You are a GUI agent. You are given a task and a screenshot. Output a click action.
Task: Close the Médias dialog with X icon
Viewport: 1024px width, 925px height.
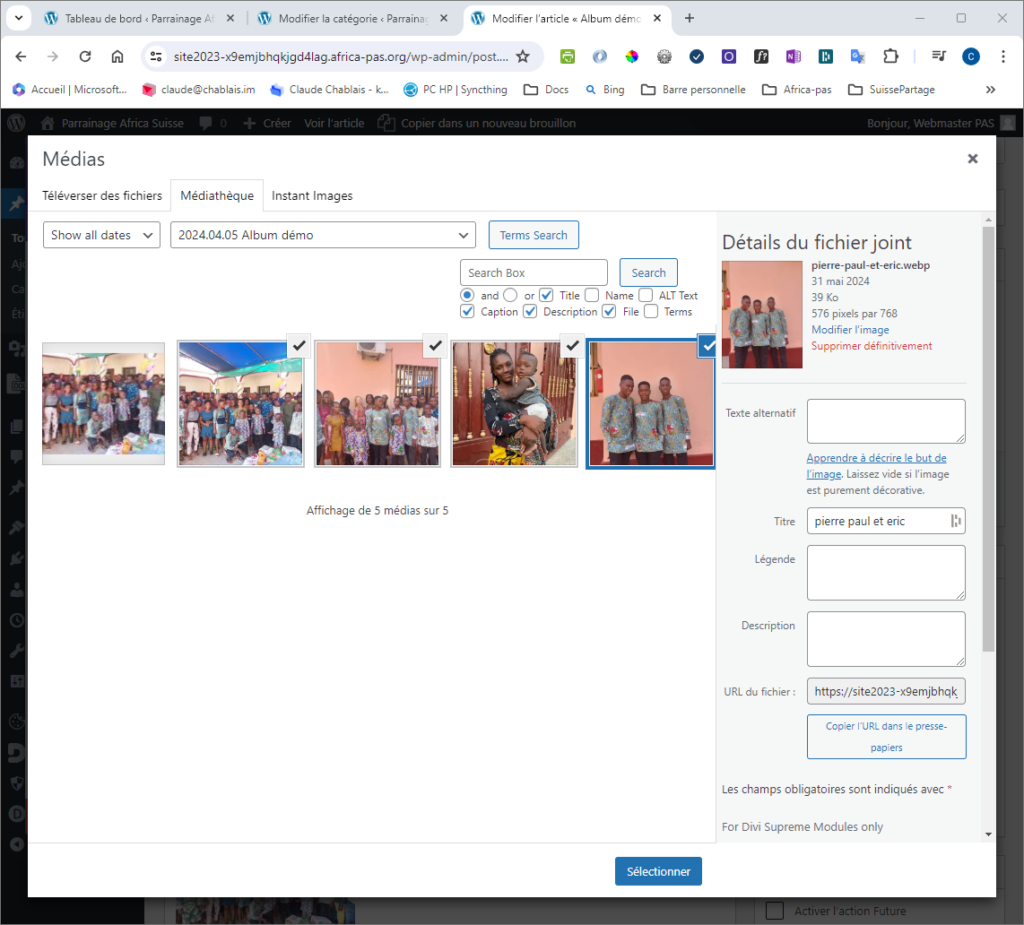pos(972,159)
